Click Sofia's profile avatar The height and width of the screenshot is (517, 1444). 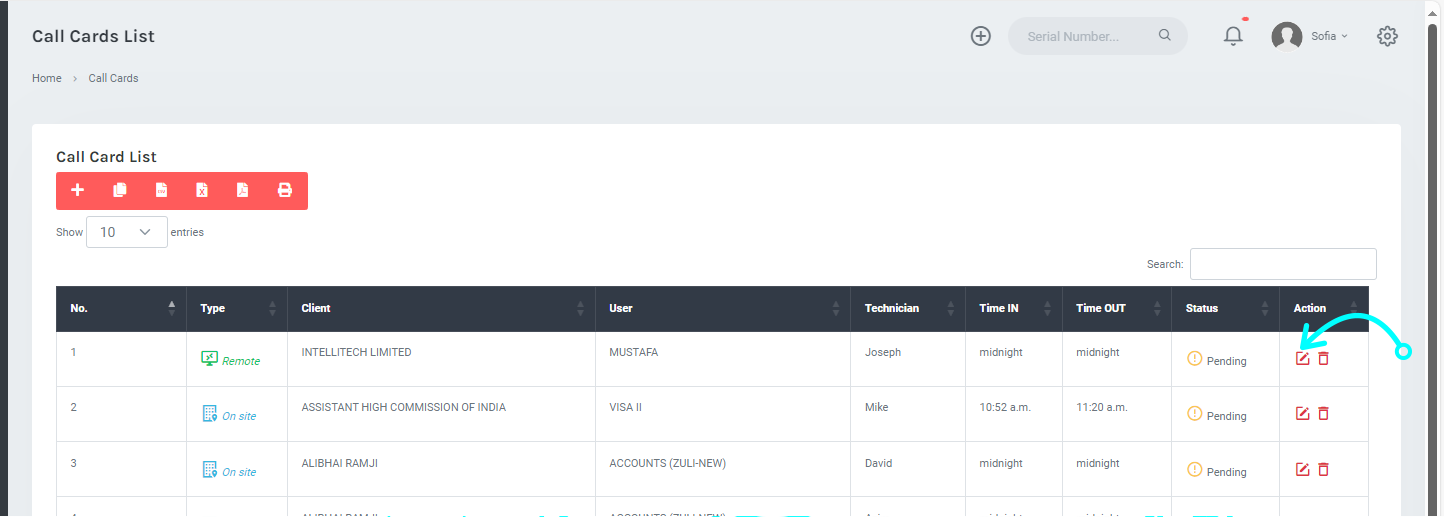click(x=1287, y=36)
